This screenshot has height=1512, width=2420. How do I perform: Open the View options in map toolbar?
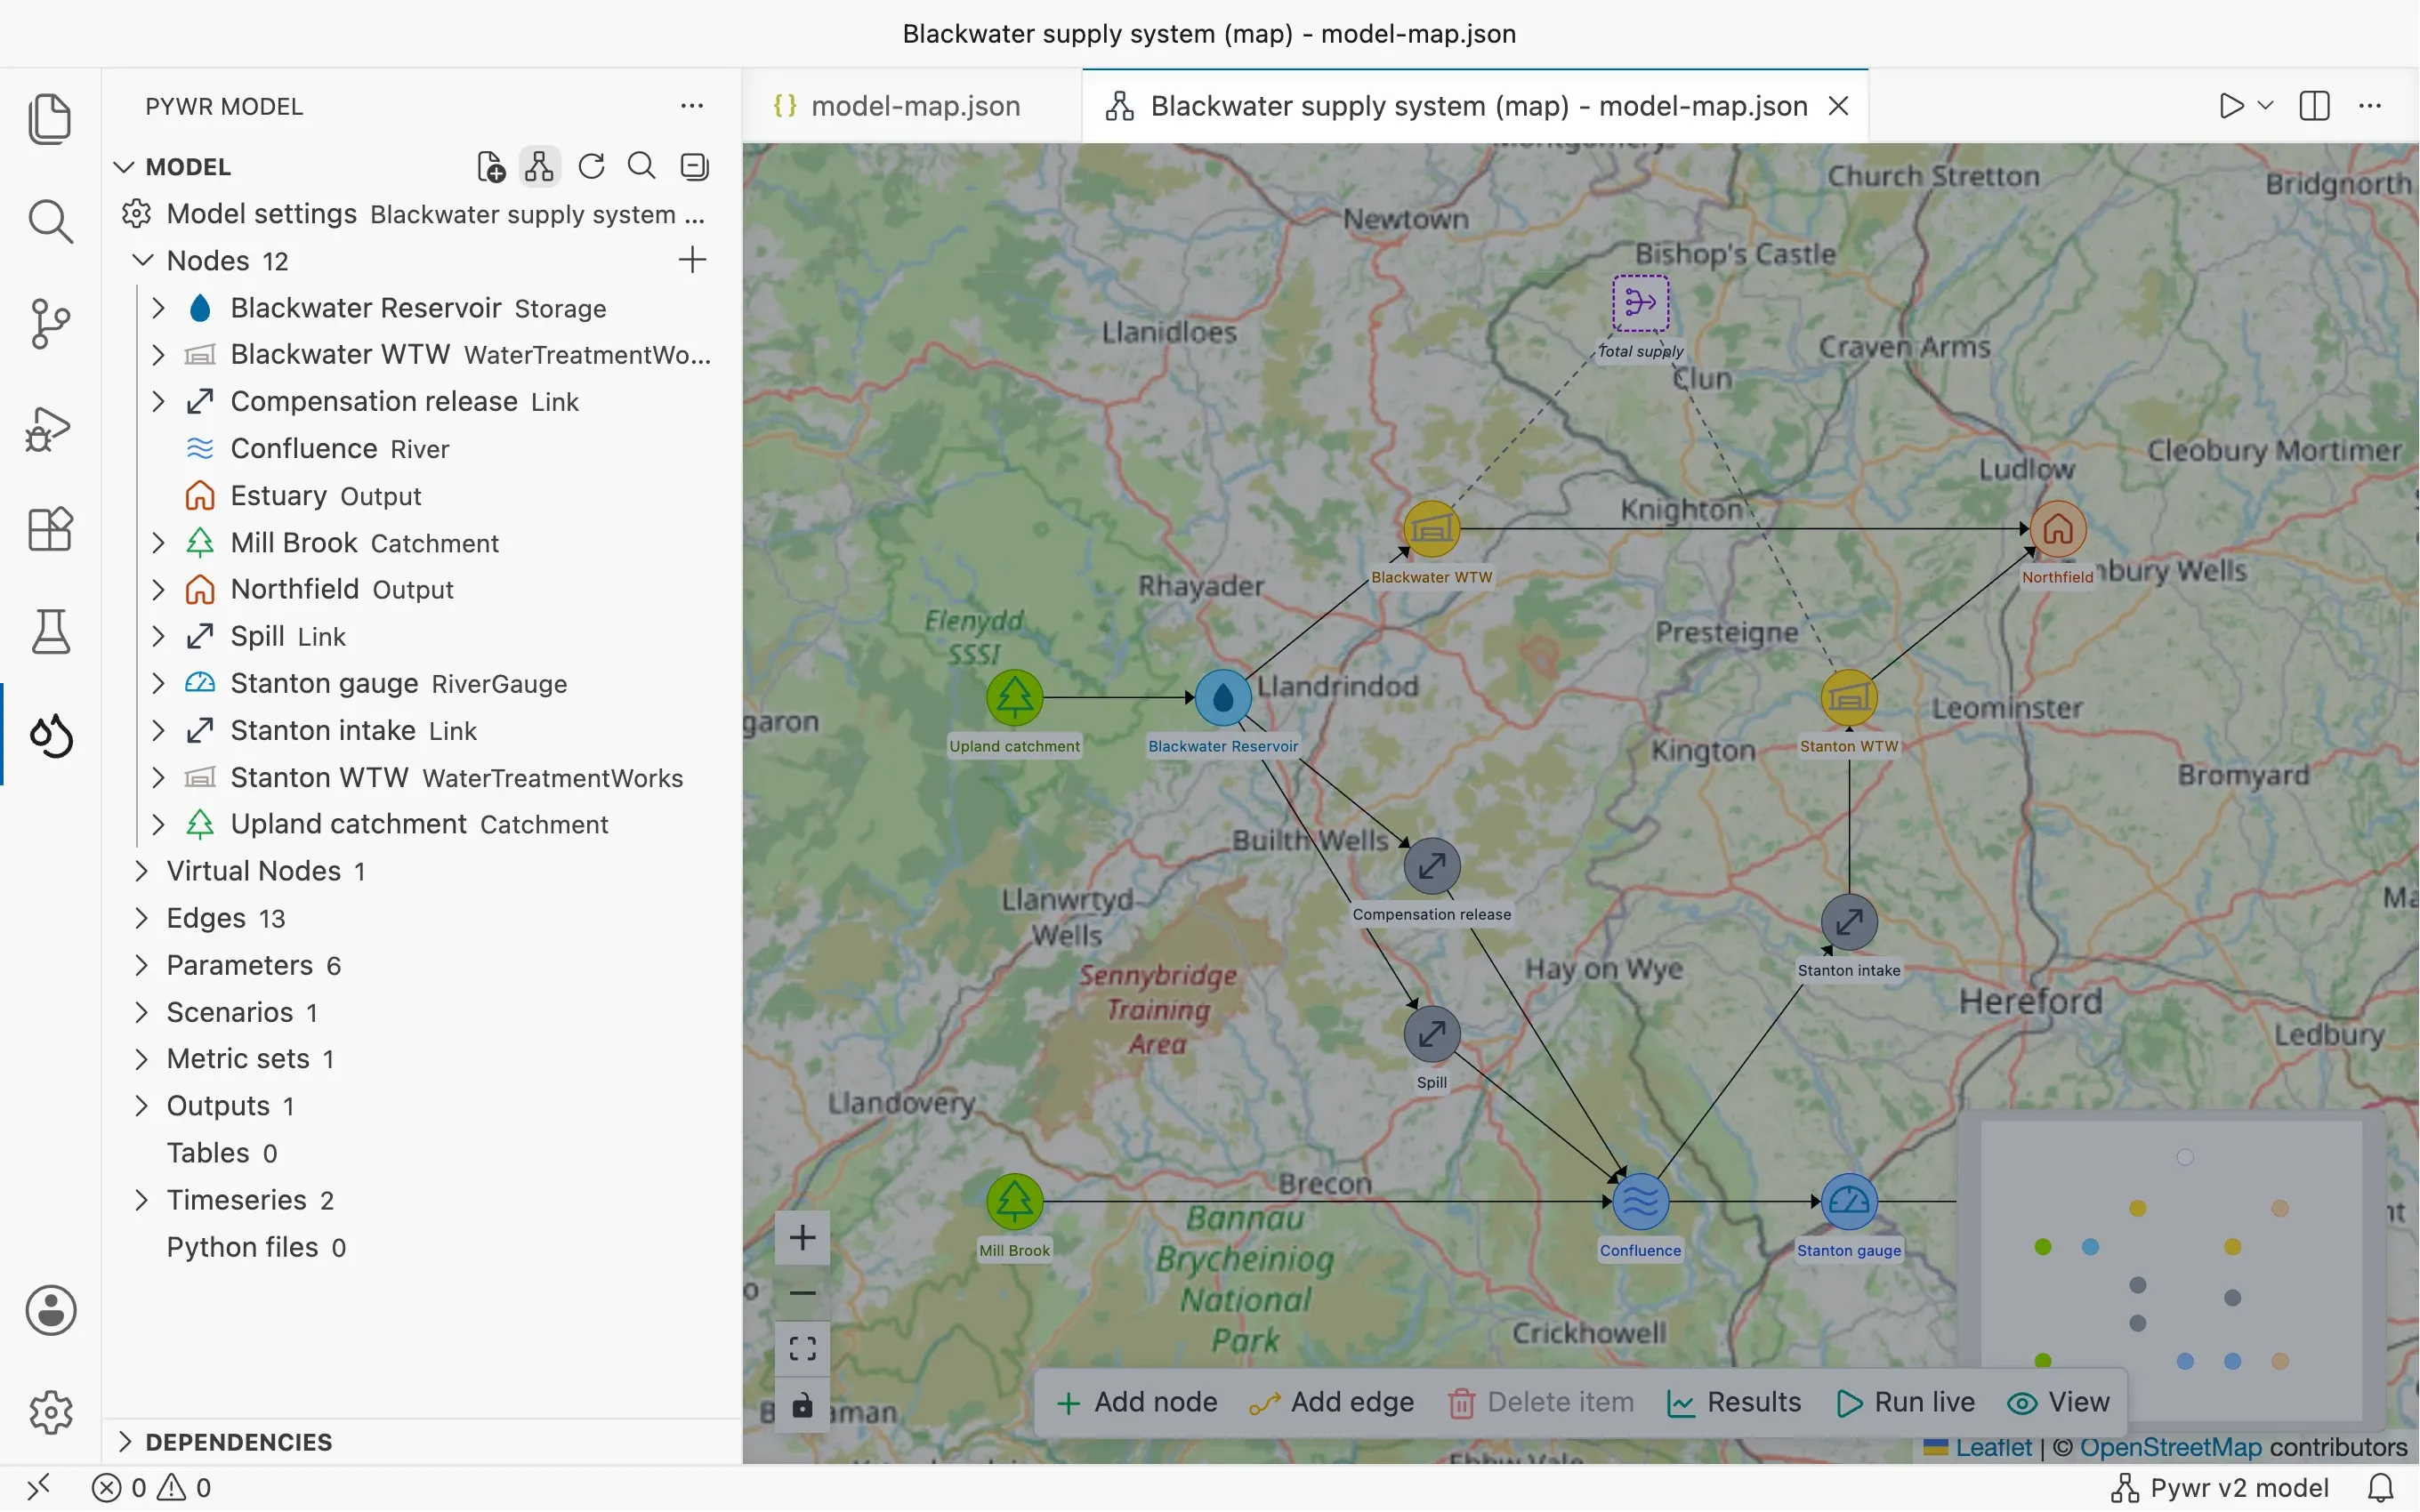(x=2059, y=1402)
